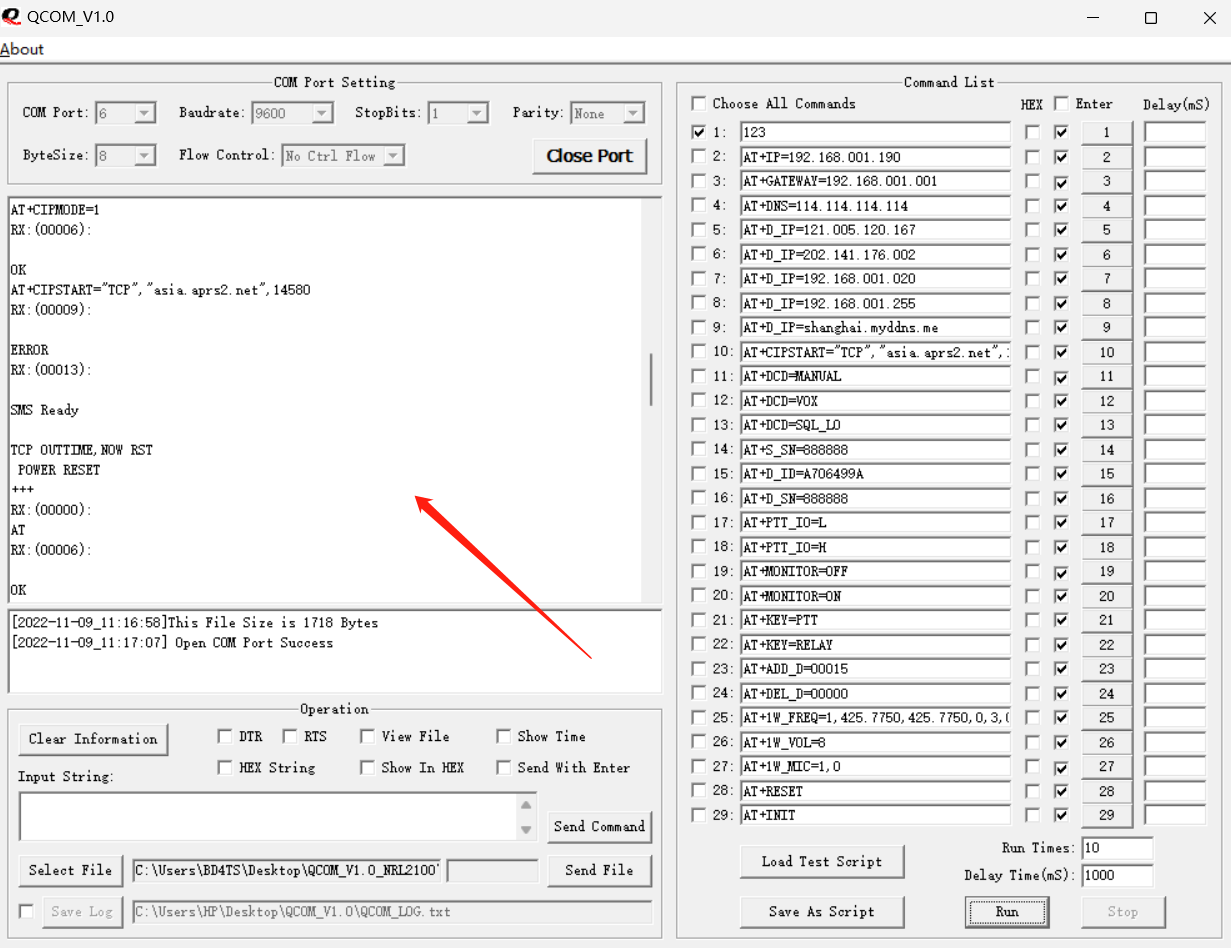The width and height of the screenshot is (1231, 948).
Task: Check the command 25 selection checkbox
Action: 699,718
